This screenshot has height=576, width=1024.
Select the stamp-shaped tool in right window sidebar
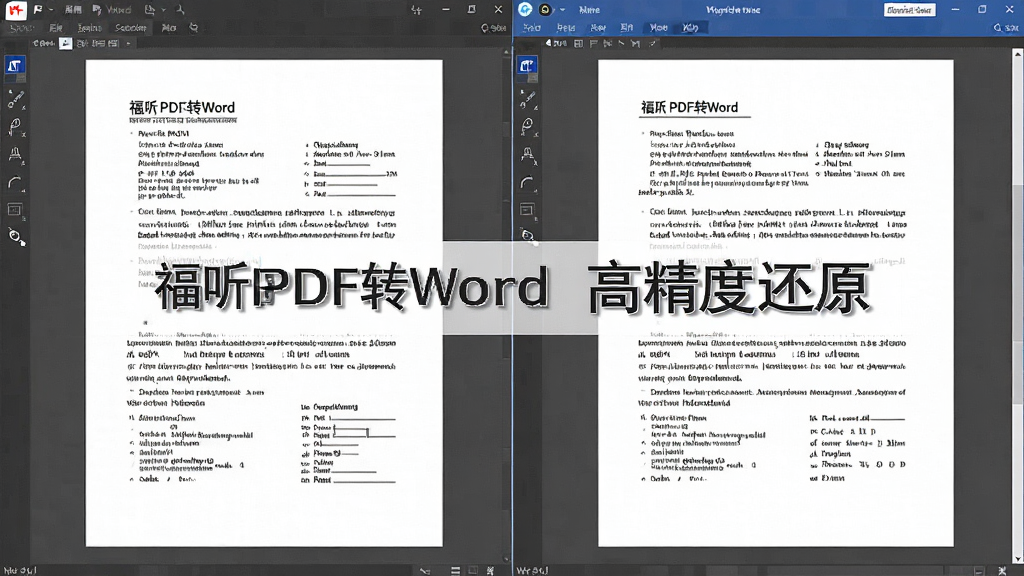528,154
